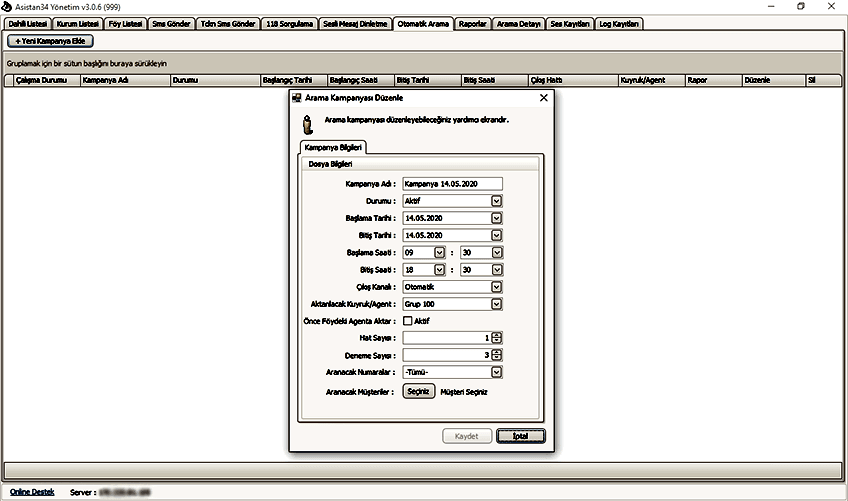Image resolution: width=848 pixels, height=501 pixels.
Task: Open the Çıkış Kanalı dropdown
Action: pos(496,287)
